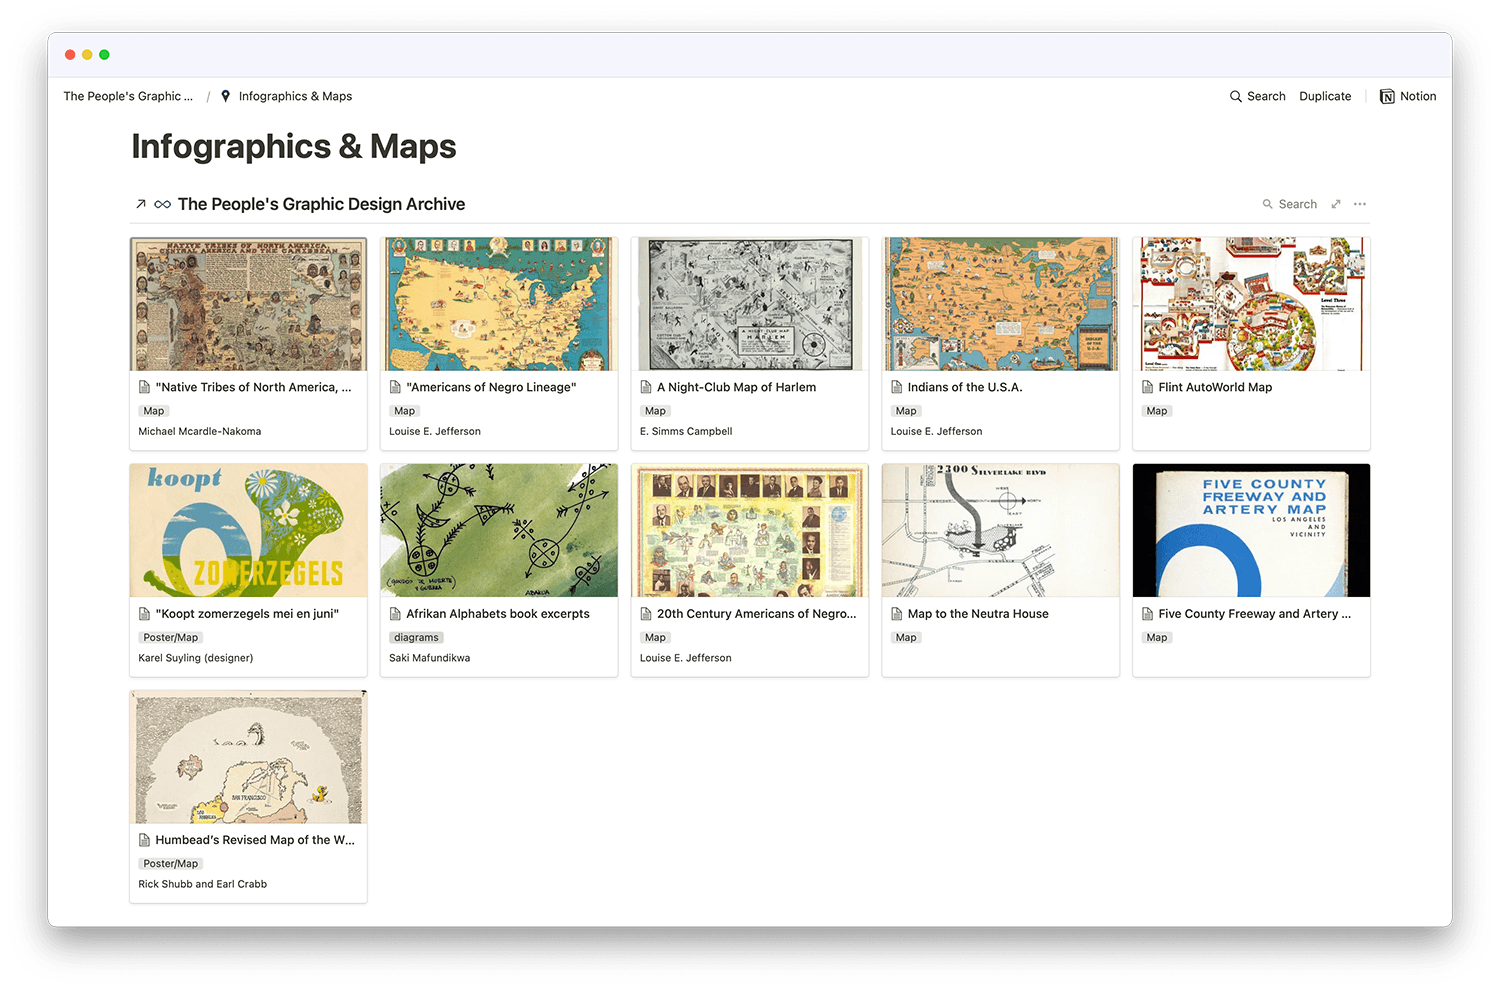1500x990 pixels.
Task: Click Infographics & Maps breadcrumb
Action: coord(295,96)
